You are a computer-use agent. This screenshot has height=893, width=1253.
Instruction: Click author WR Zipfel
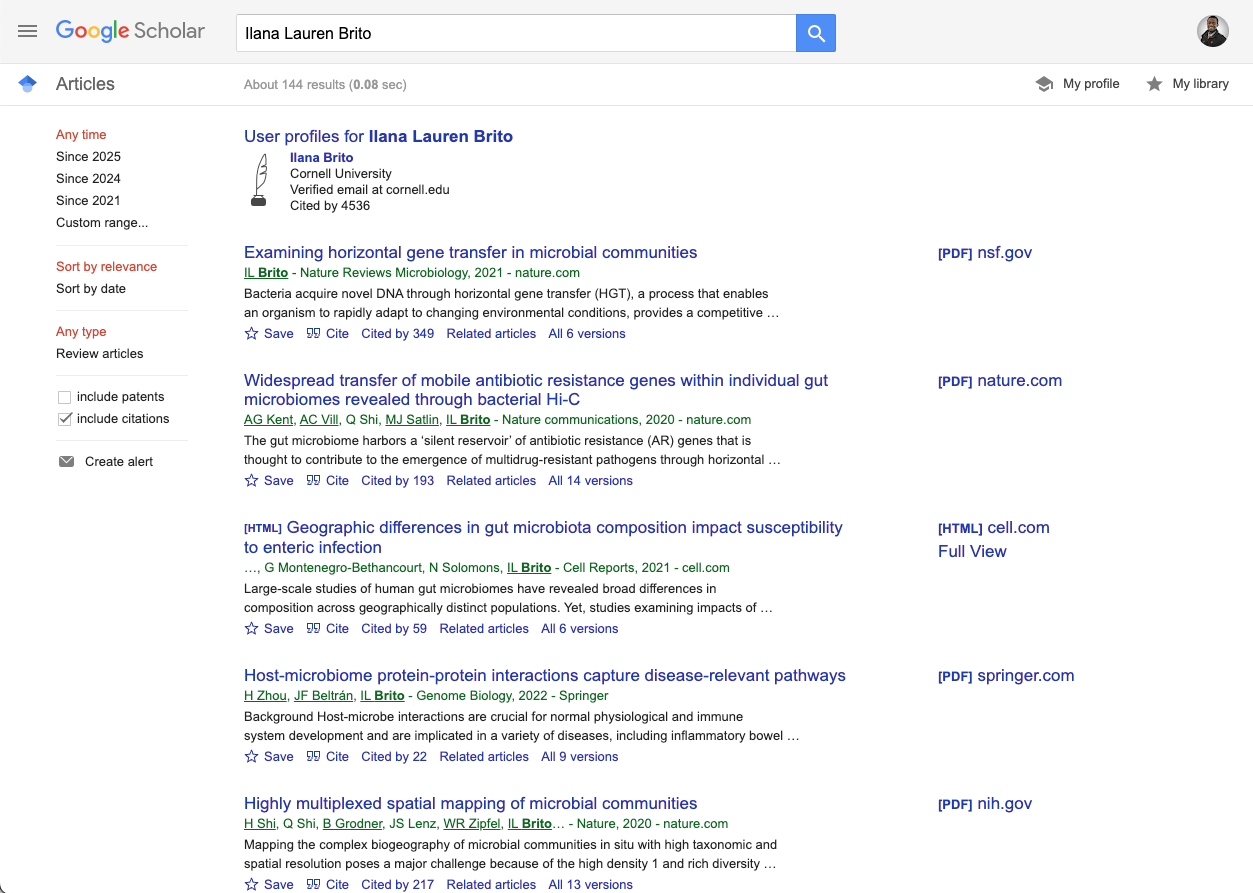(x=471, y=824)
